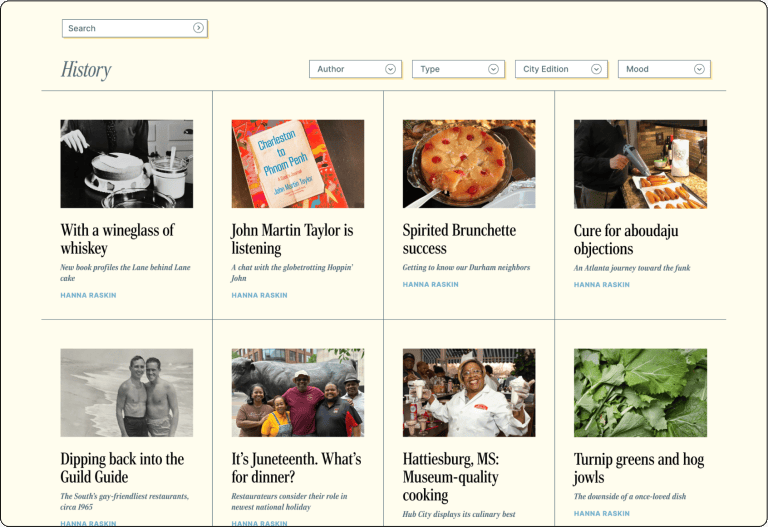
Task: Click subtitle "An Atlanta journey toward the funk"
Action: click(x=632, y=268)
